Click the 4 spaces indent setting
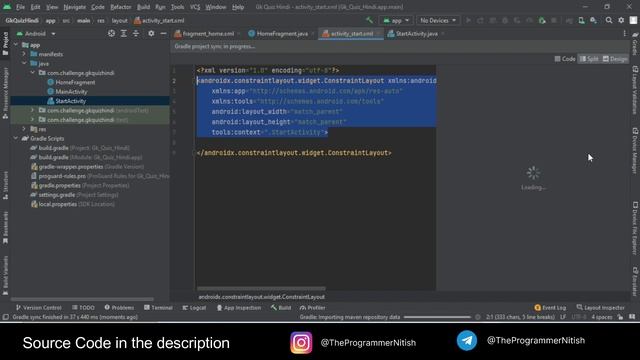640x360 pixels. coord(602,317)
